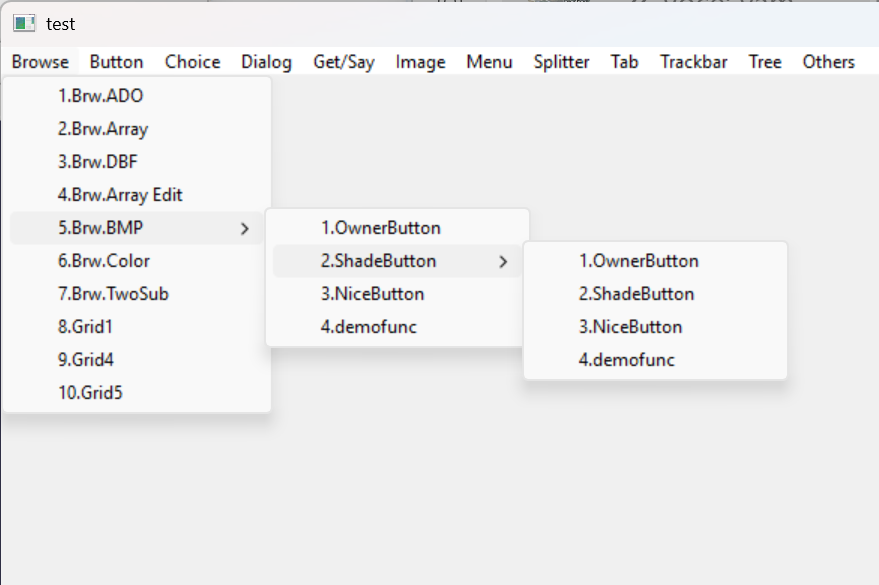
Task: Open the Menu menu in menu bar
Action: point(489,62)
